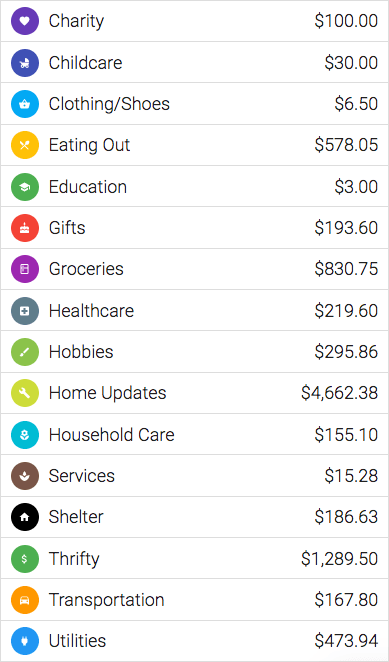Click the green graduation cap Education icon

click(x=25, y=187)
